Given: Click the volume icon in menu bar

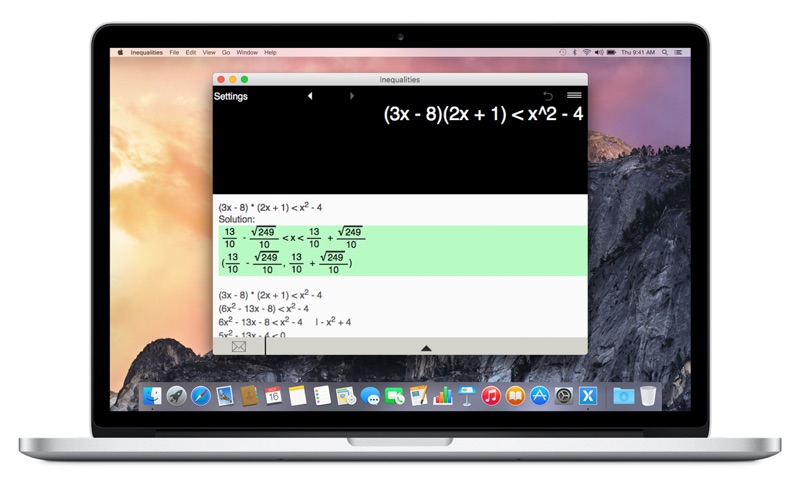Looking at the screenshot, I should (599, 52).
